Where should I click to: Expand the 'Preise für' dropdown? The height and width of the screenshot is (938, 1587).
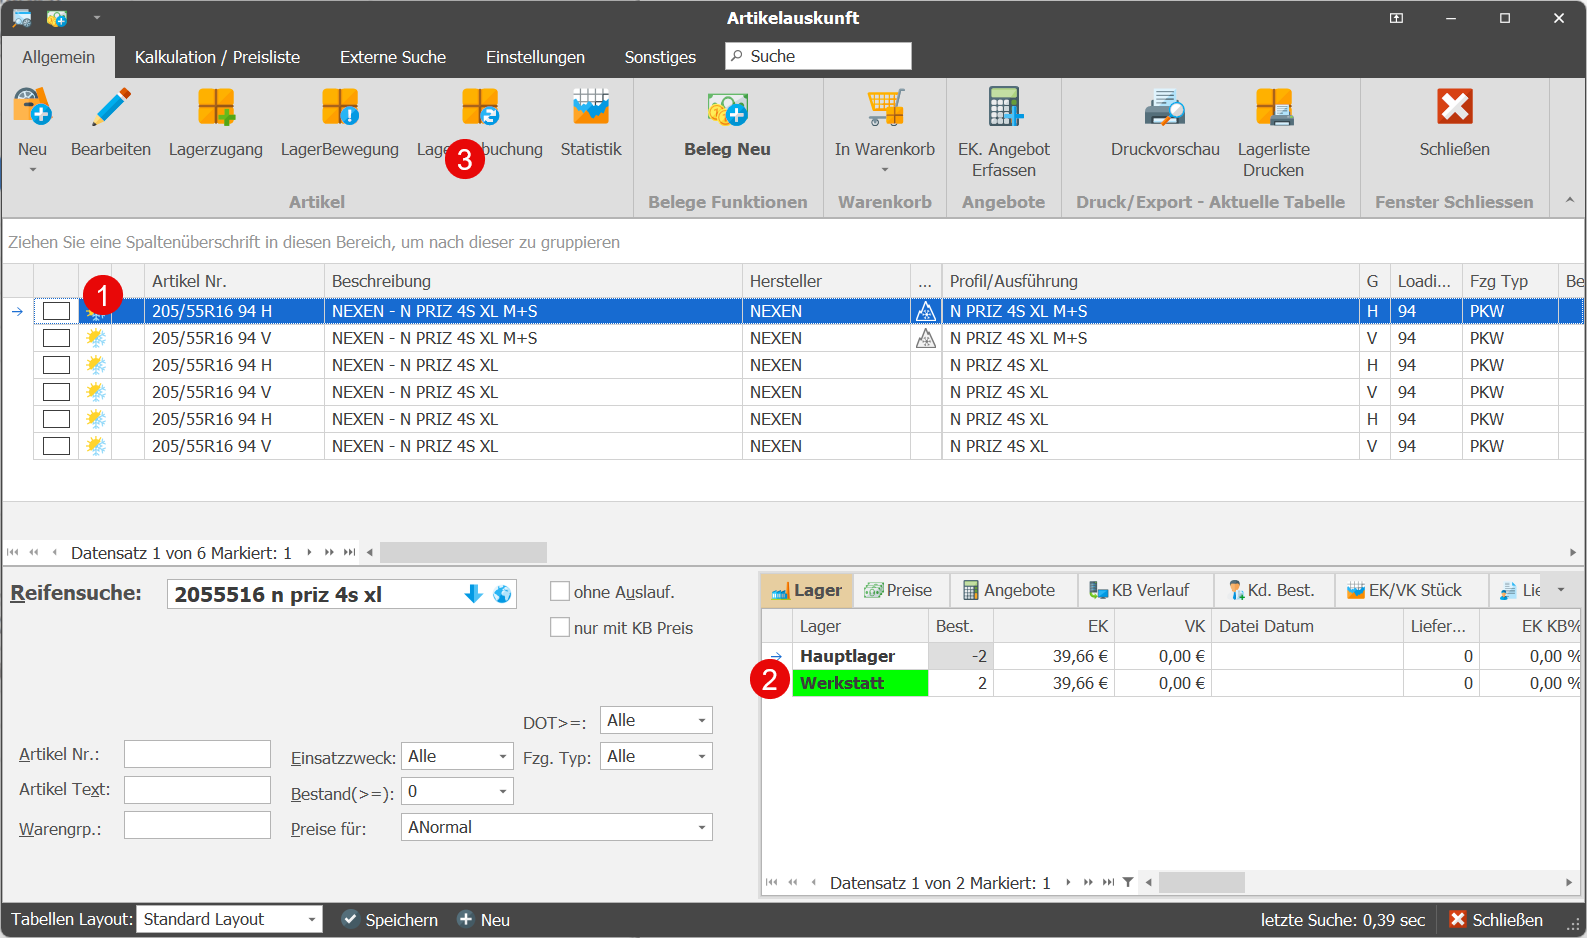[x=702, y=828]
